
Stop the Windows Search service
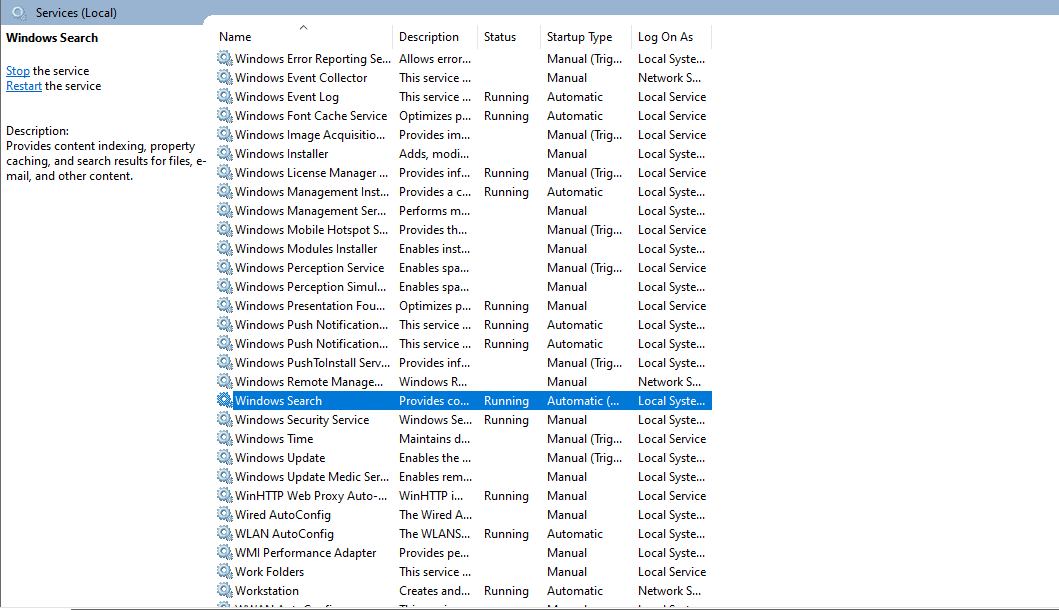pos(18,71)
